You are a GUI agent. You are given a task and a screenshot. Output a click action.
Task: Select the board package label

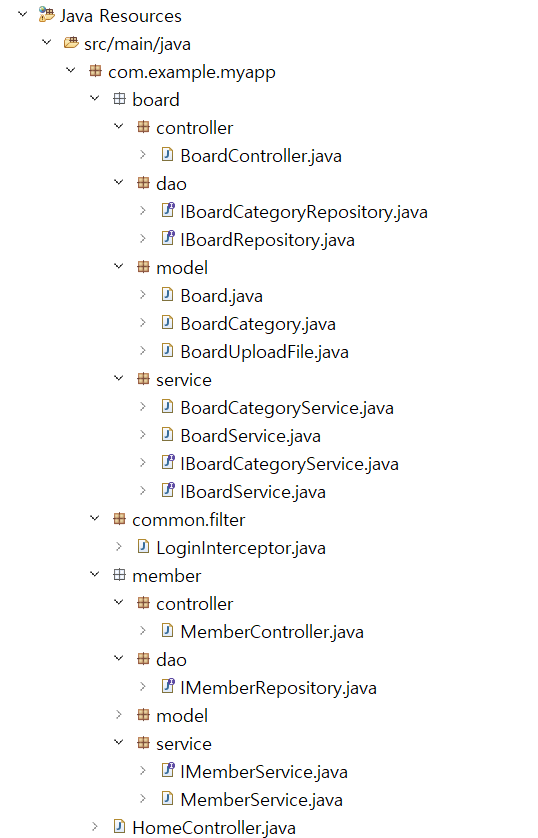click(x=156, y=100)
